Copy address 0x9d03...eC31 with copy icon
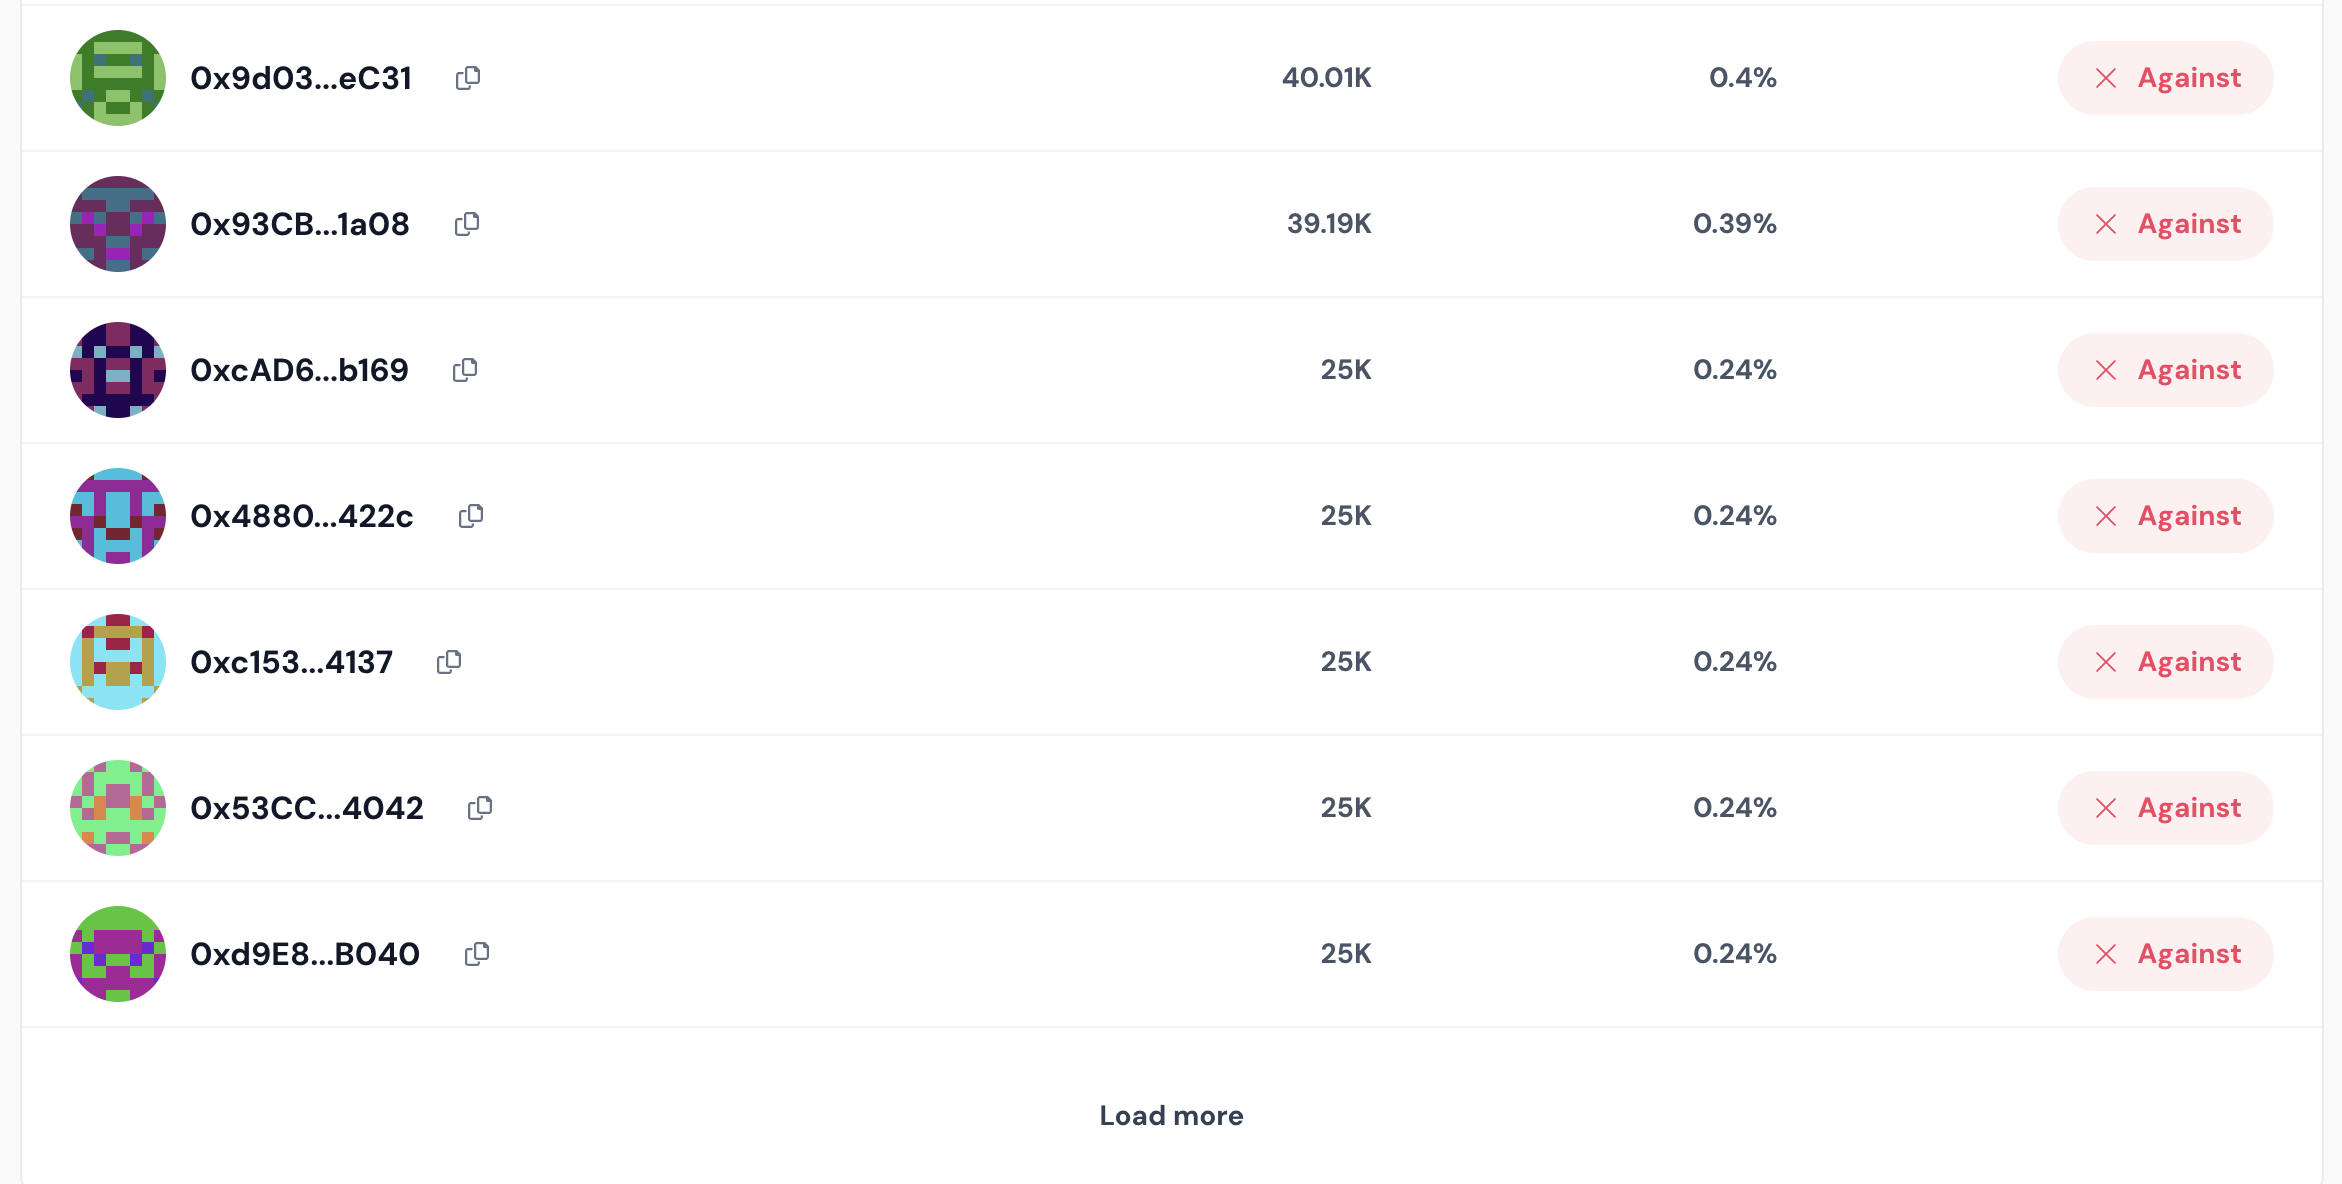This screenshot has height=1184, width=2342. pyautogui.click(x=468, y=78)
